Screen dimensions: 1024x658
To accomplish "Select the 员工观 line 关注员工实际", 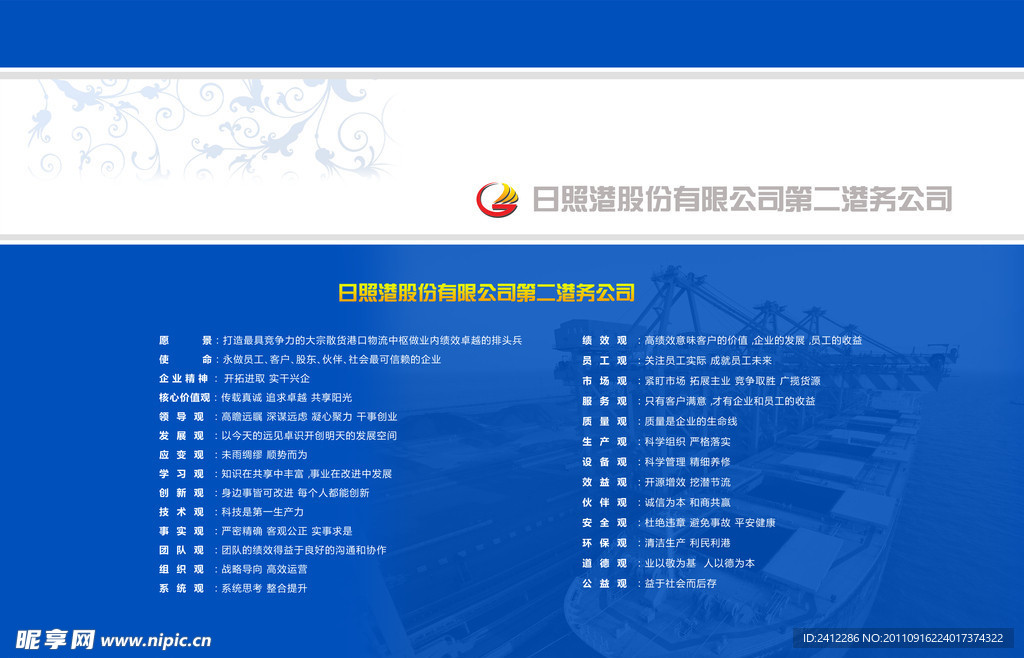I will [677, 360].
